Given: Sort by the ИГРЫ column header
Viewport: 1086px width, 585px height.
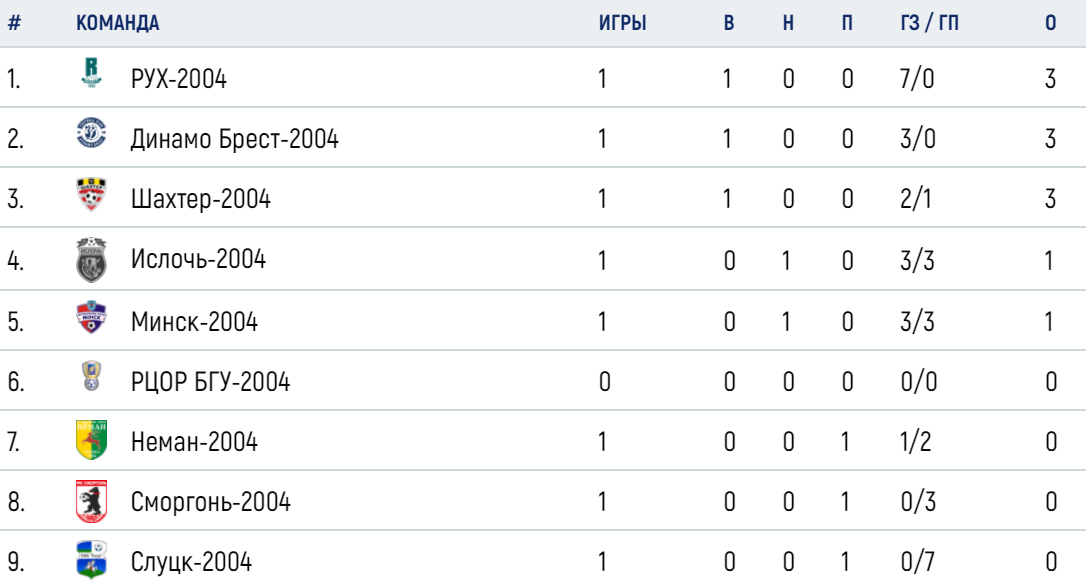Looking at the screenshot, I should pyautogui.click(x=623, y=23).
